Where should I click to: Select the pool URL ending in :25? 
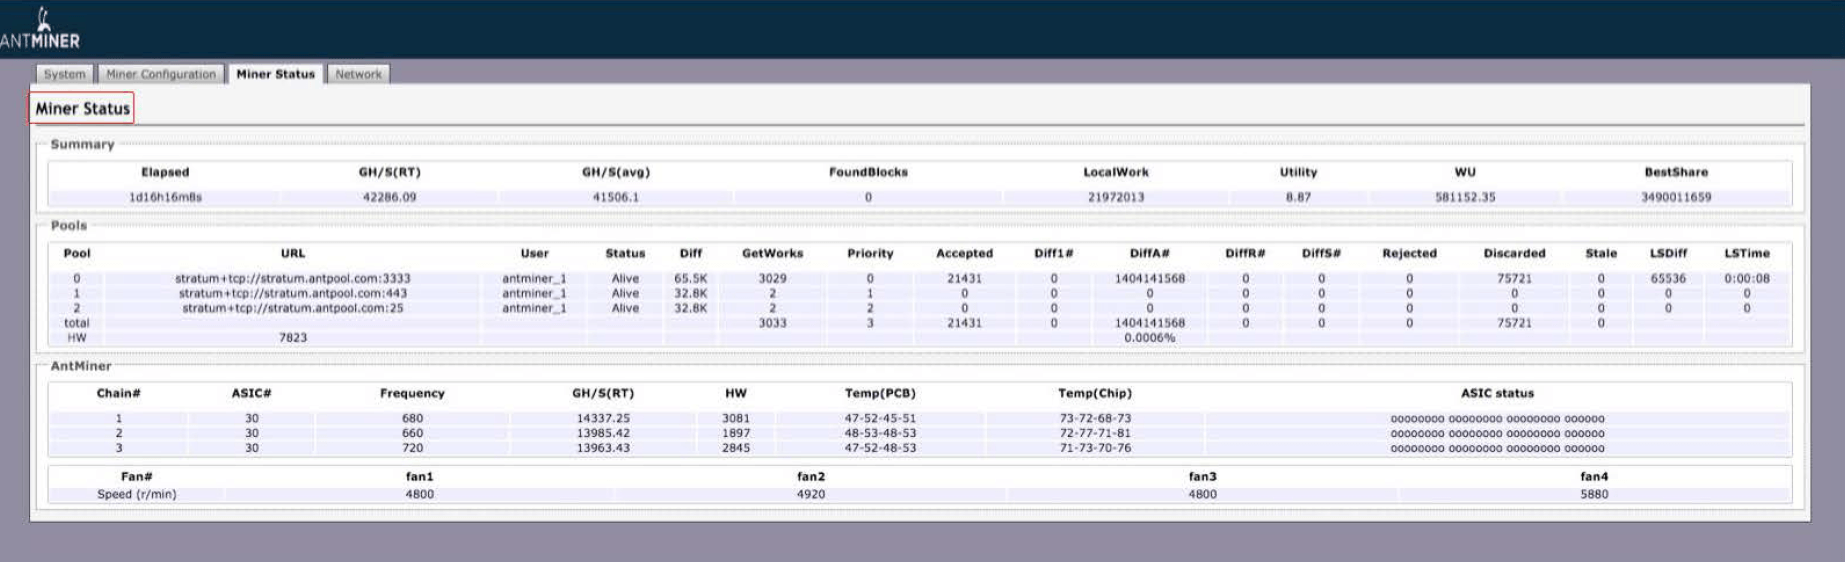pyautogui.click(x=293, y=308)
